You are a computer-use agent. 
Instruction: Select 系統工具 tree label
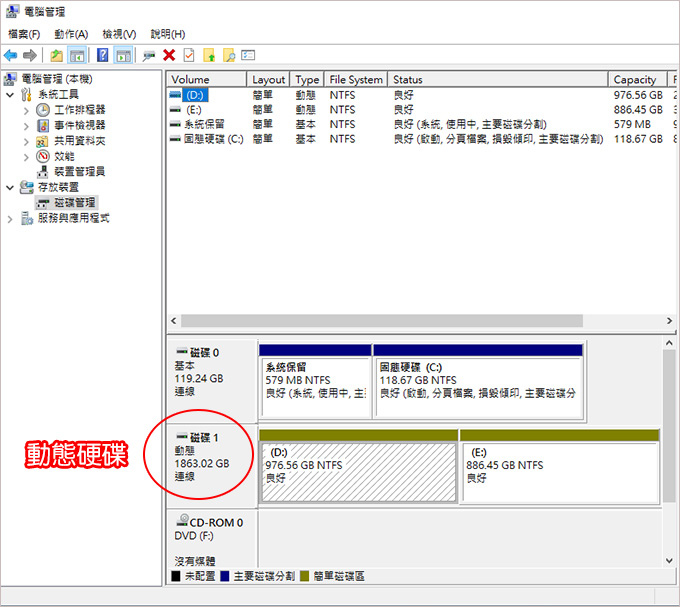click(58, 95)
